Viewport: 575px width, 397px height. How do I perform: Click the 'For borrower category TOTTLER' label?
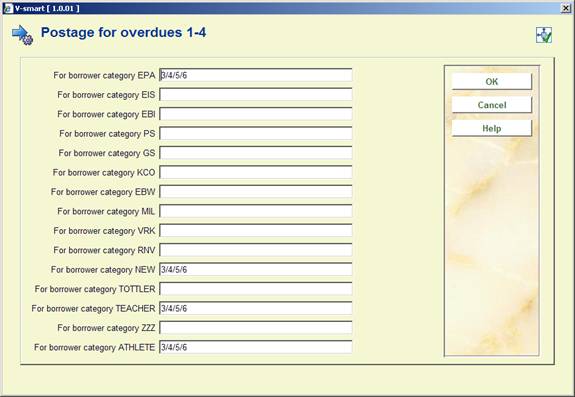tap(95, 289)
